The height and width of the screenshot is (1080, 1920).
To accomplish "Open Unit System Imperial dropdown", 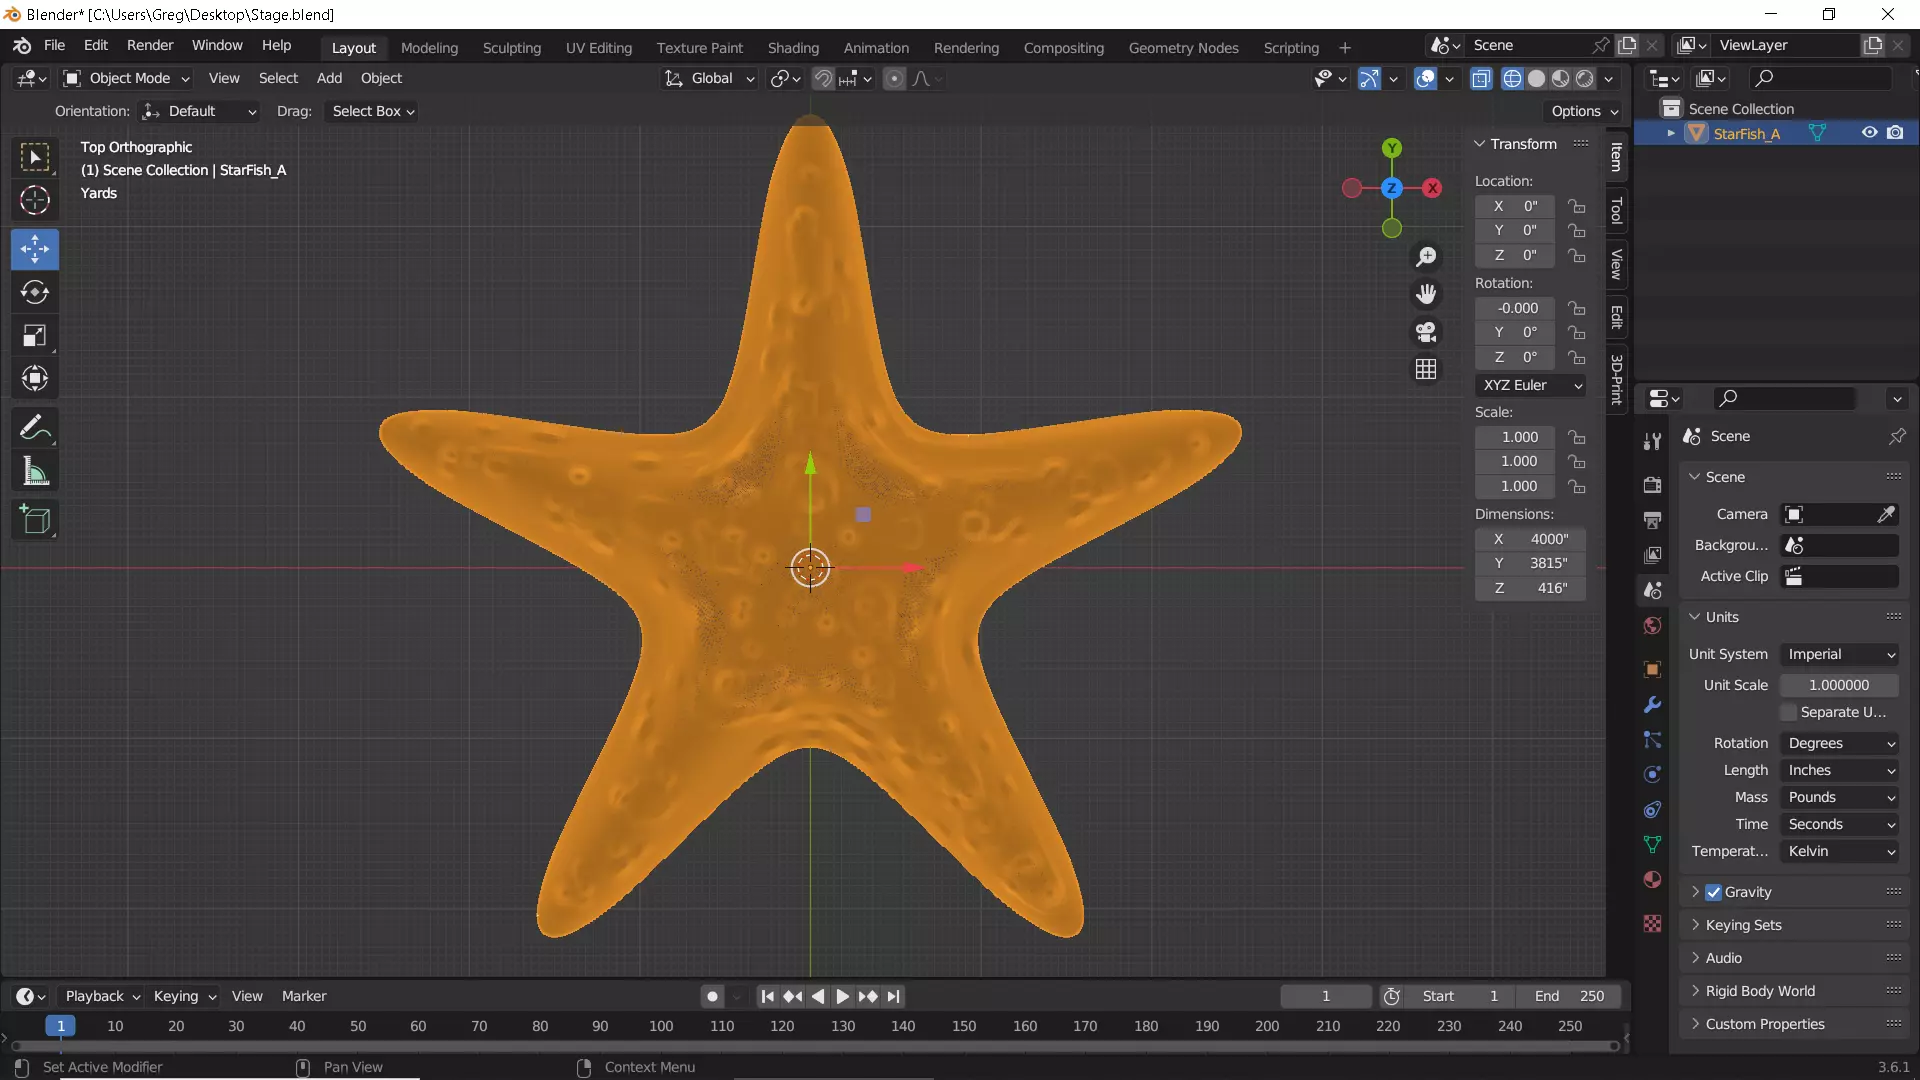I will click(x=1839, y=654).
